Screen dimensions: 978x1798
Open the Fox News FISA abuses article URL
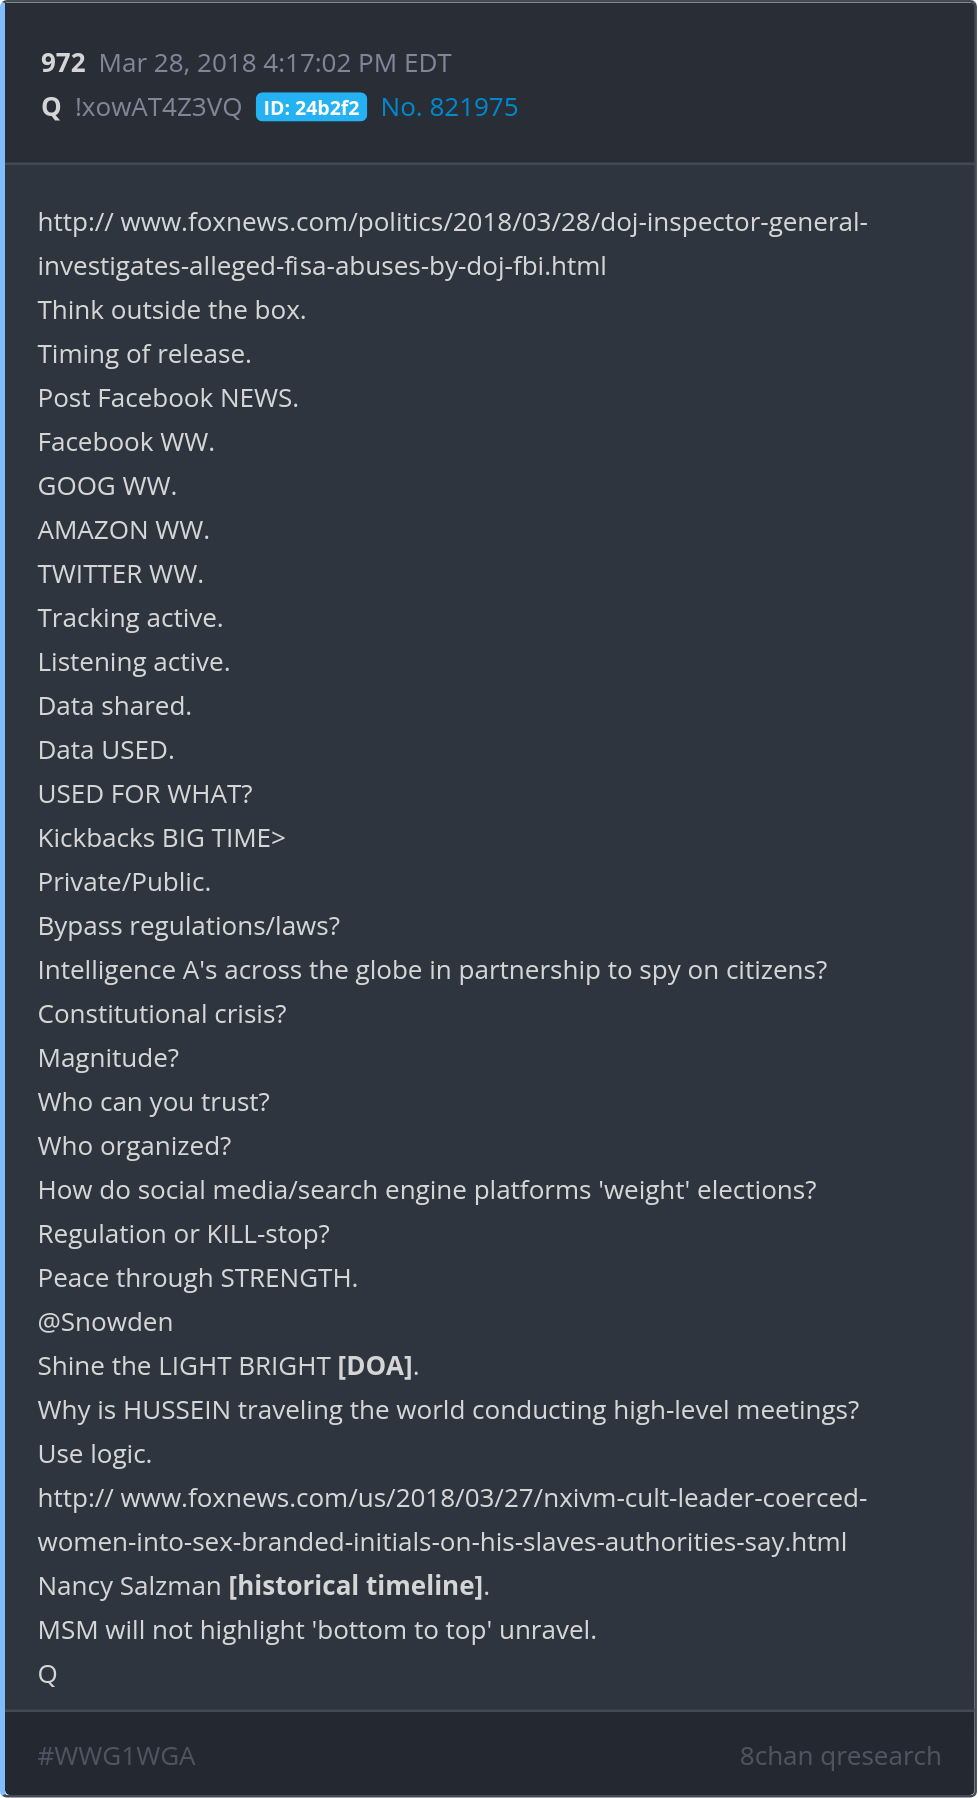tap(452, 243)
